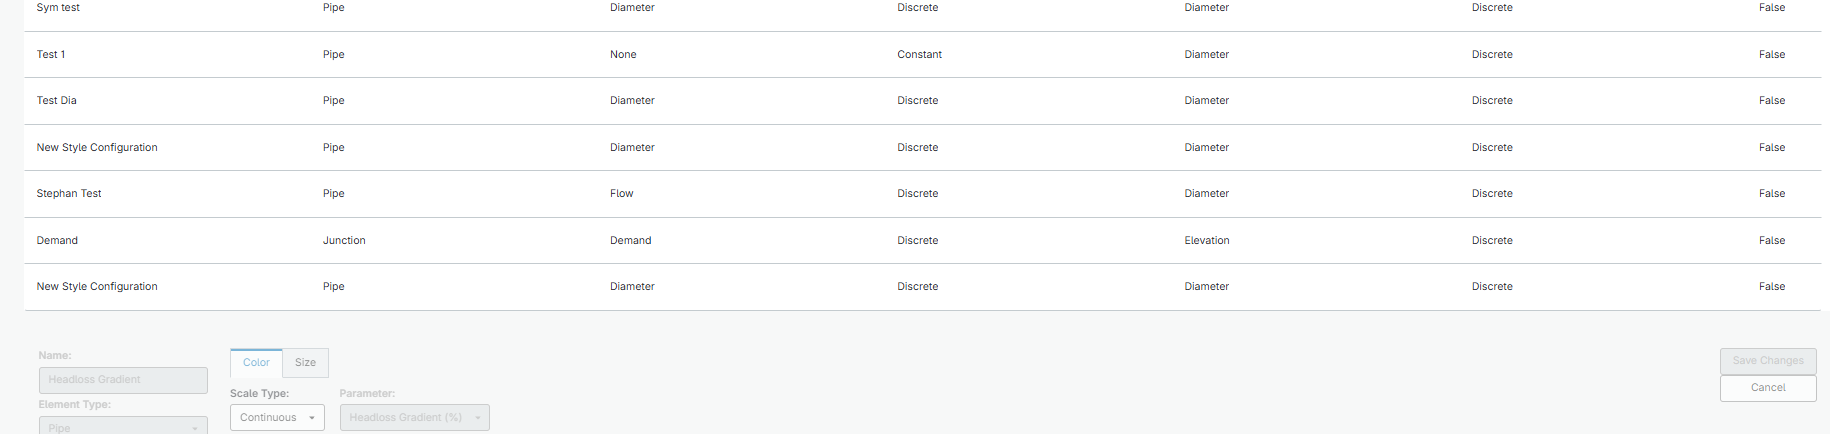
Task: Click Constant in the Test 1 row
Action: pos(919,55)
